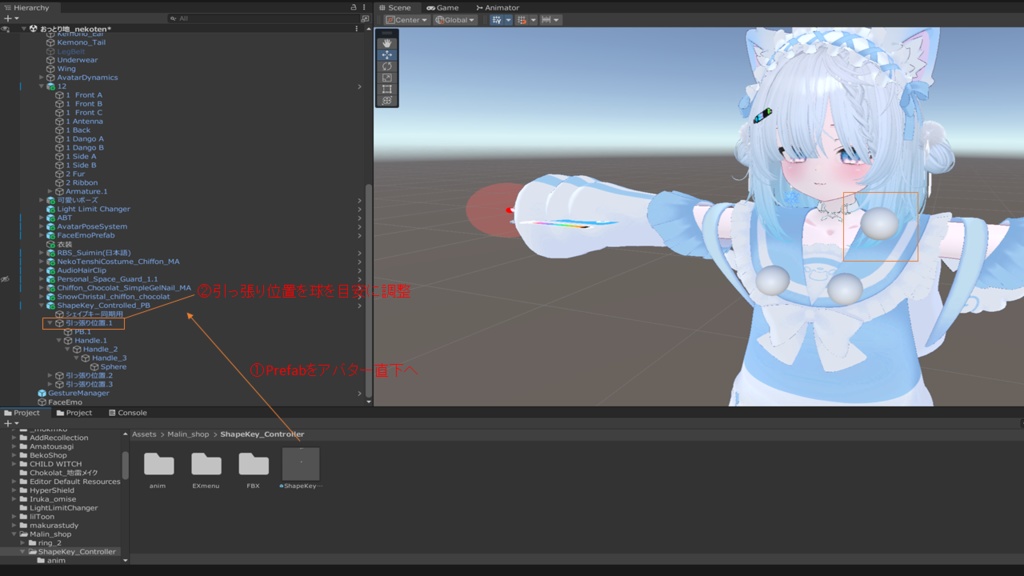Click the Hierarchy search-mode icon beside search box
This screenshot has height=576, width=1024.
[364, 19]
